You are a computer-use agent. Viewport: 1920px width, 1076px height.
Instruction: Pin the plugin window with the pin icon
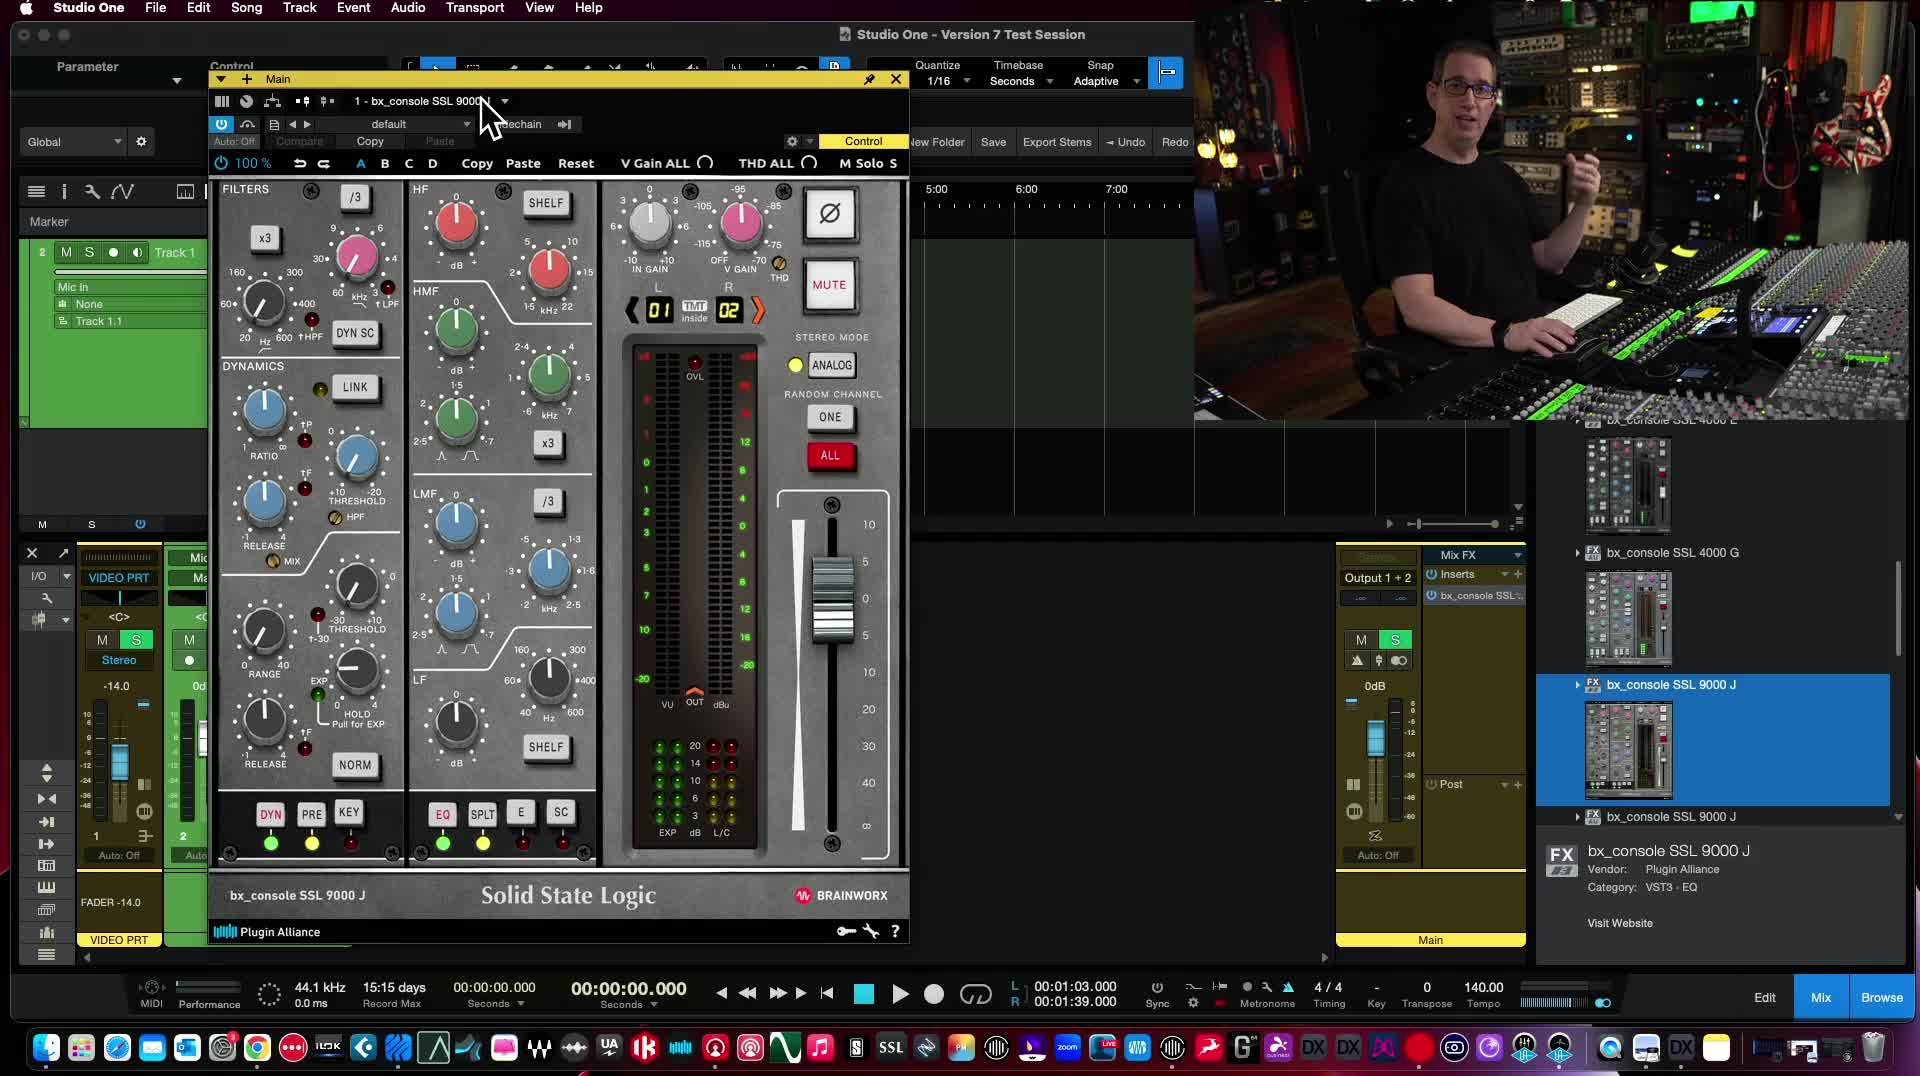pos(869,79)
